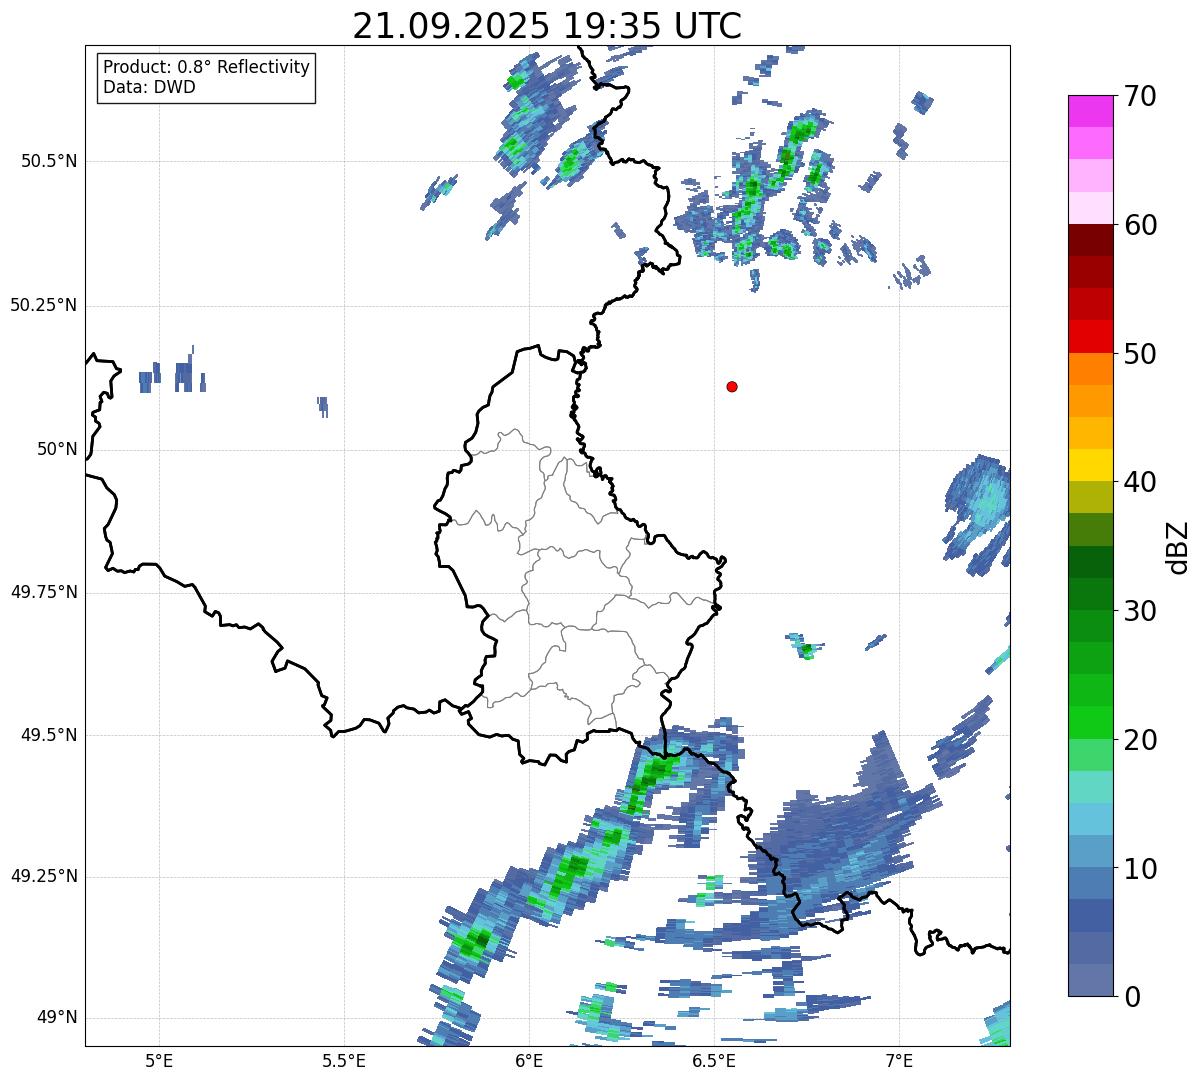The height and width of the screenshot is (1081, 1202).
Task: Click the 49.75°N latitude label
Action: pyautogui.click(x=43, y=592)
